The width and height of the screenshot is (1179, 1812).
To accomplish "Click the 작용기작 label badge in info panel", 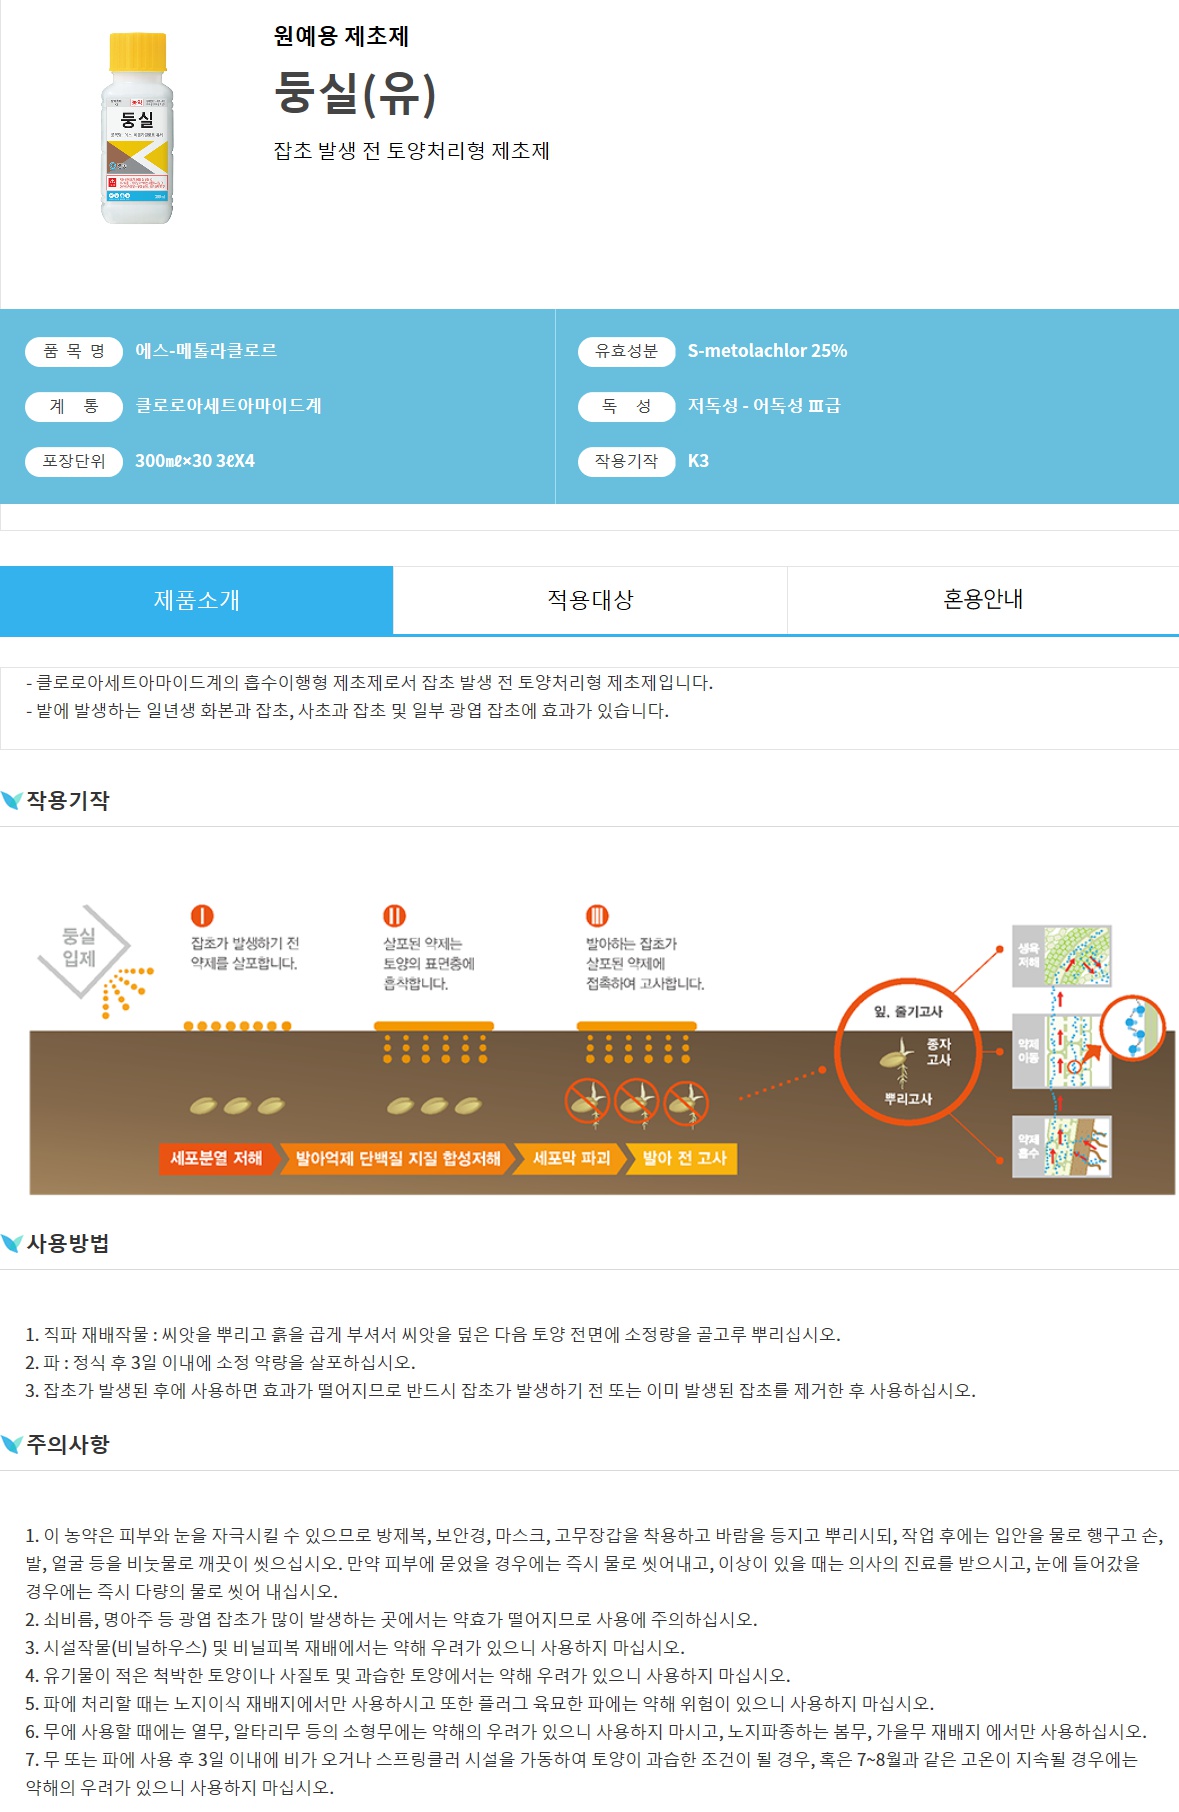I will (627, 461).
